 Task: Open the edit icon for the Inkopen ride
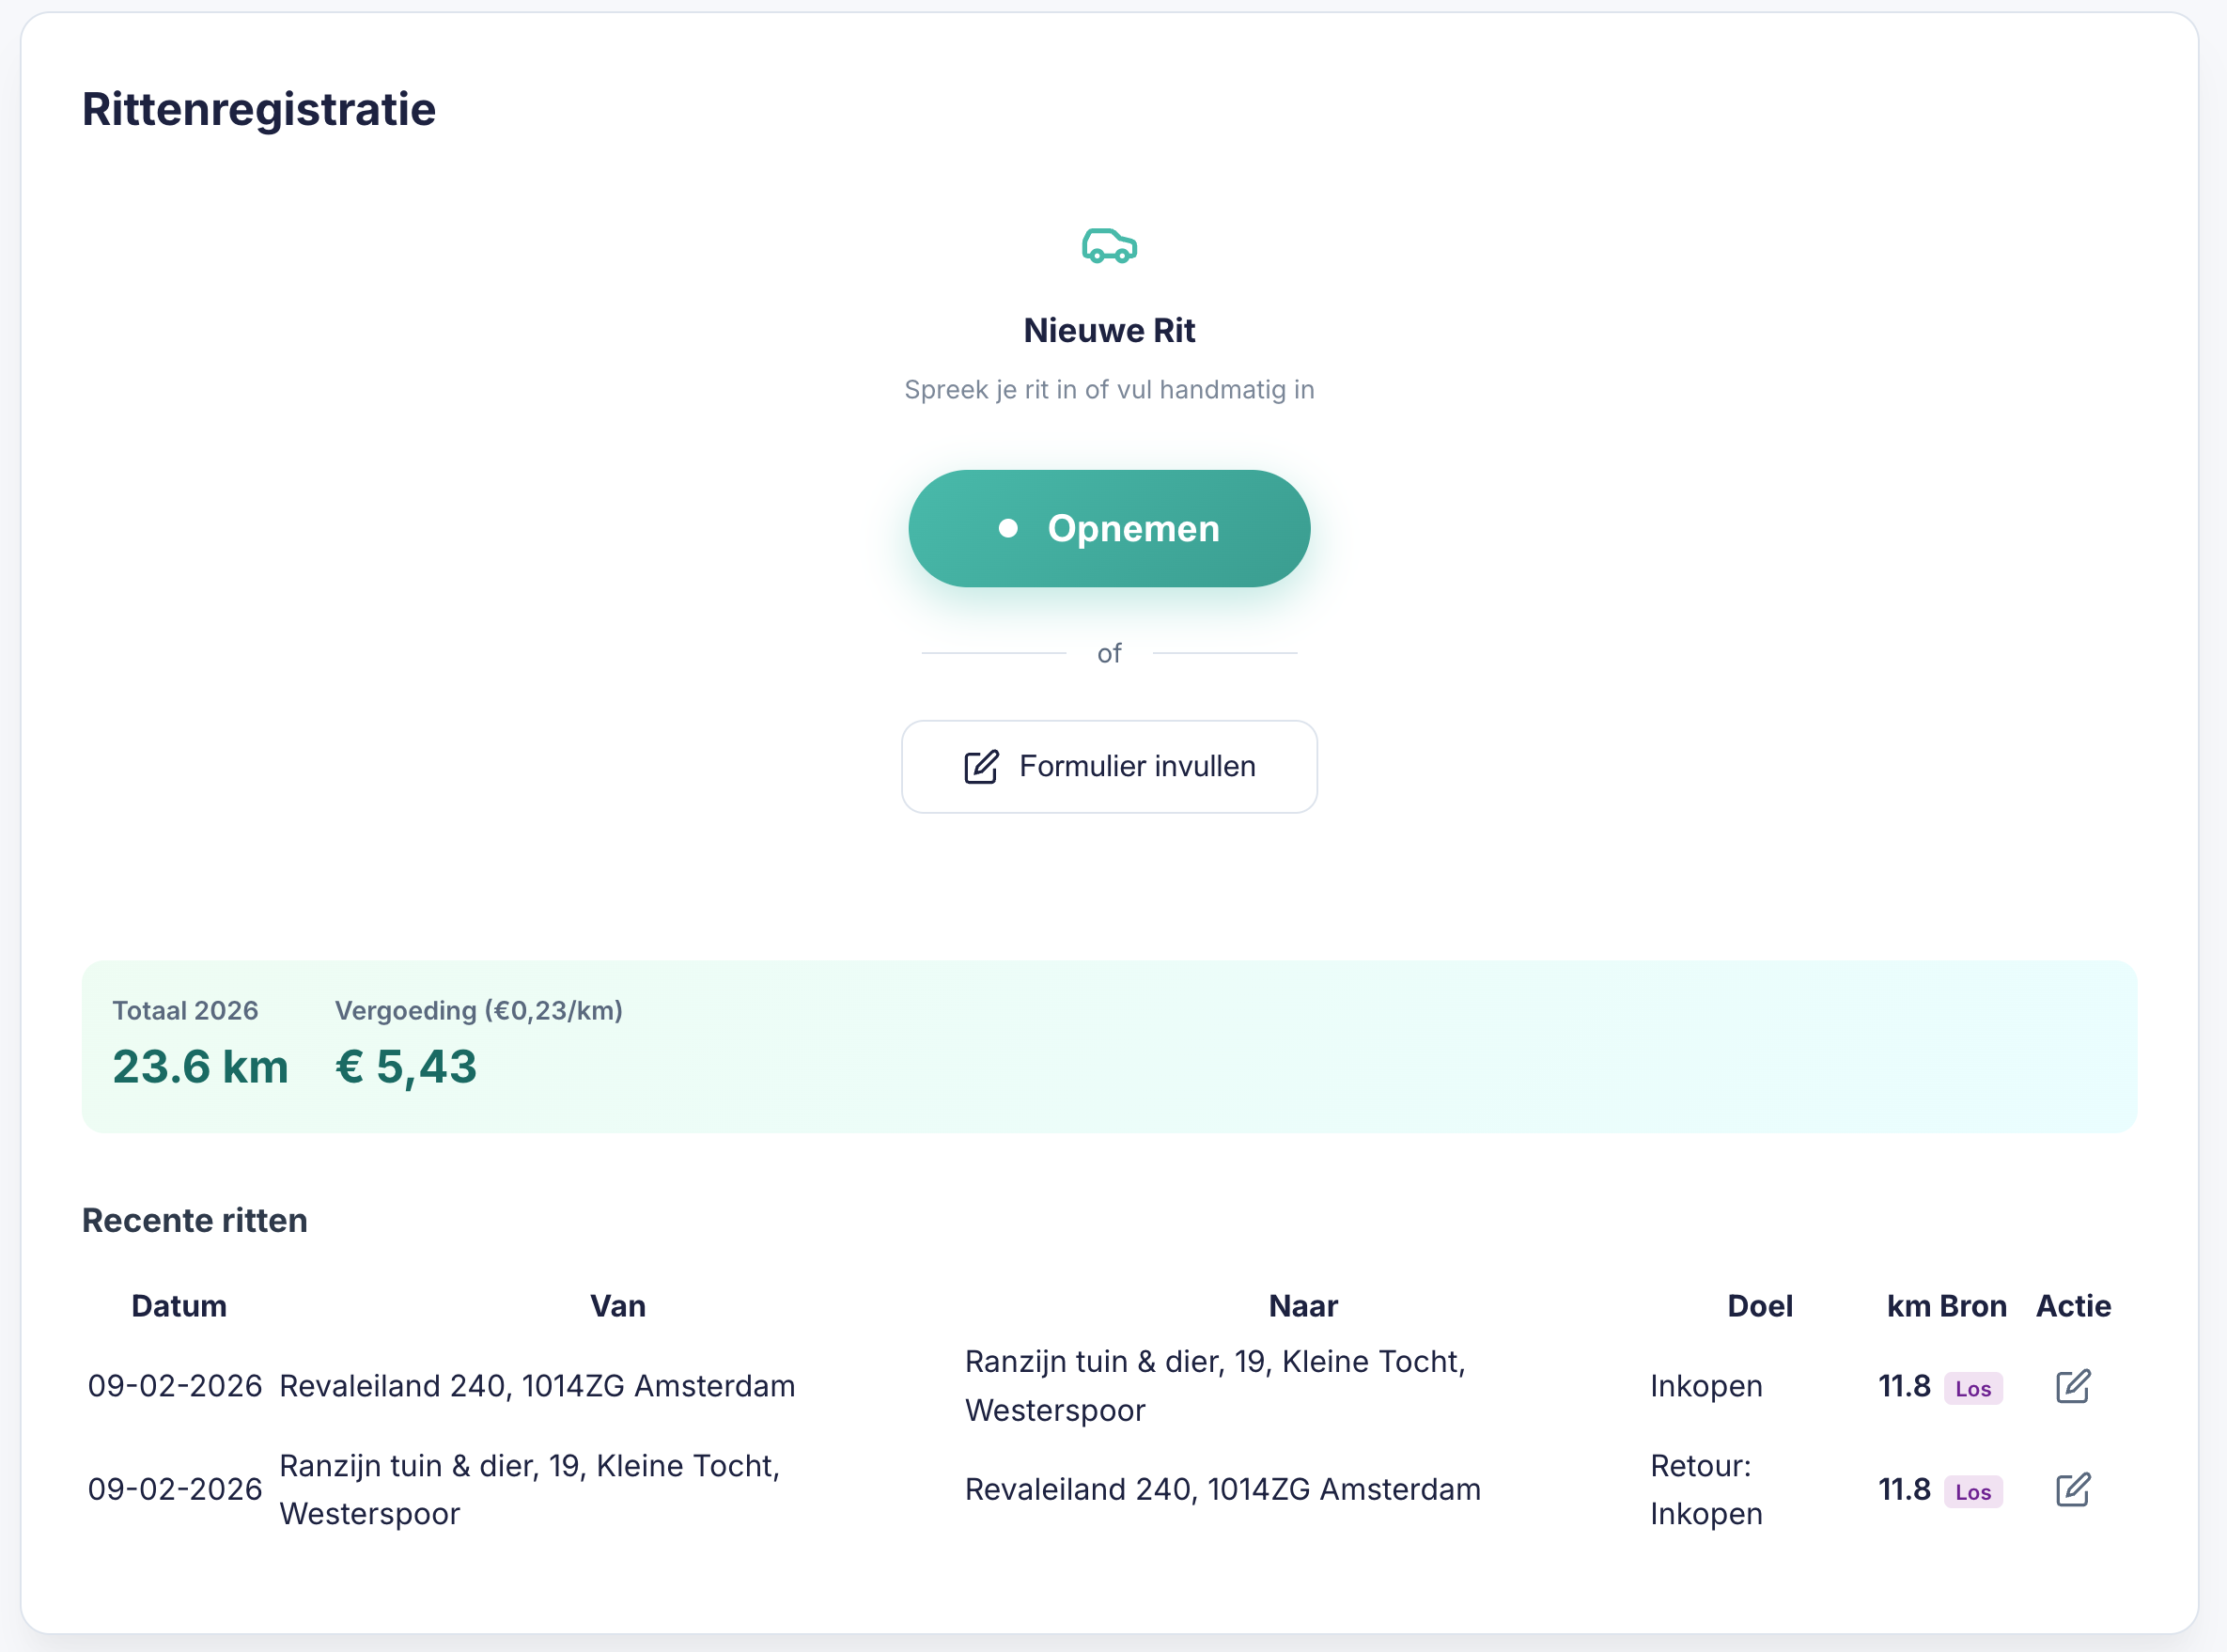[x=2071, y=1386]
